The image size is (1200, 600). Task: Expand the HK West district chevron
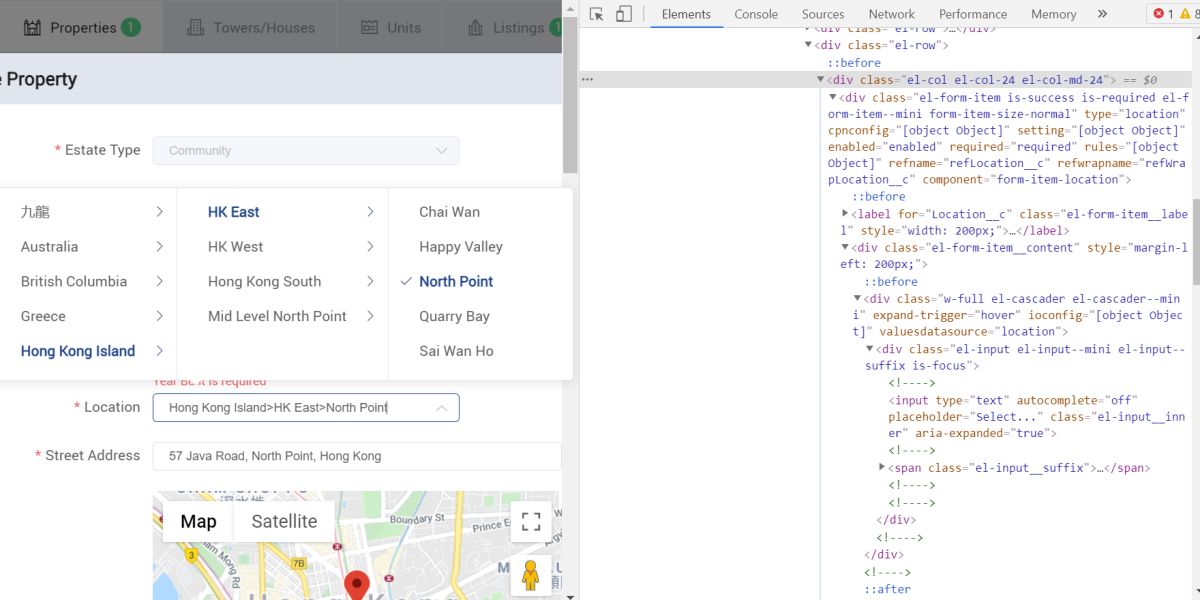coord(370,247)
